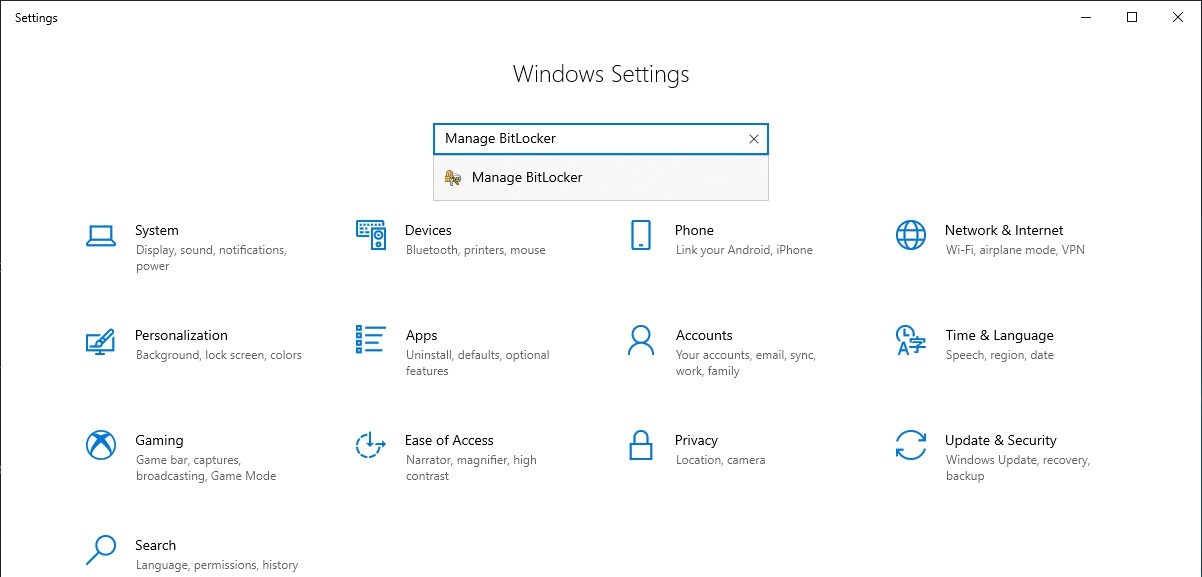Click the Personalization paintbrush icon
The width and height of the screenshot is (1202, 577).
pyautogui.click(x=101, y=341)
